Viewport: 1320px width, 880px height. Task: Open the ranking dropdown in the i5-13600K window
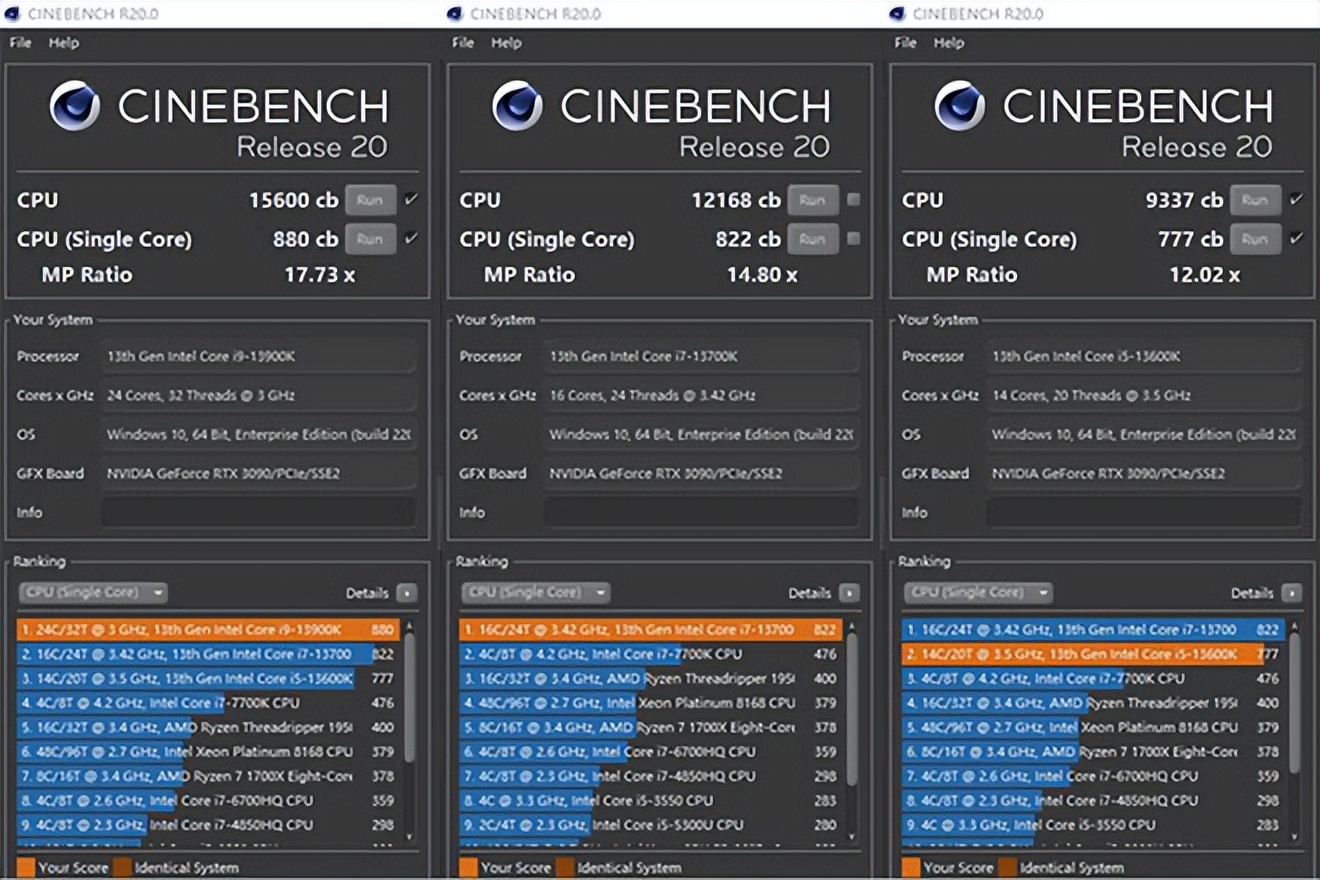click(x=977, y=592)
